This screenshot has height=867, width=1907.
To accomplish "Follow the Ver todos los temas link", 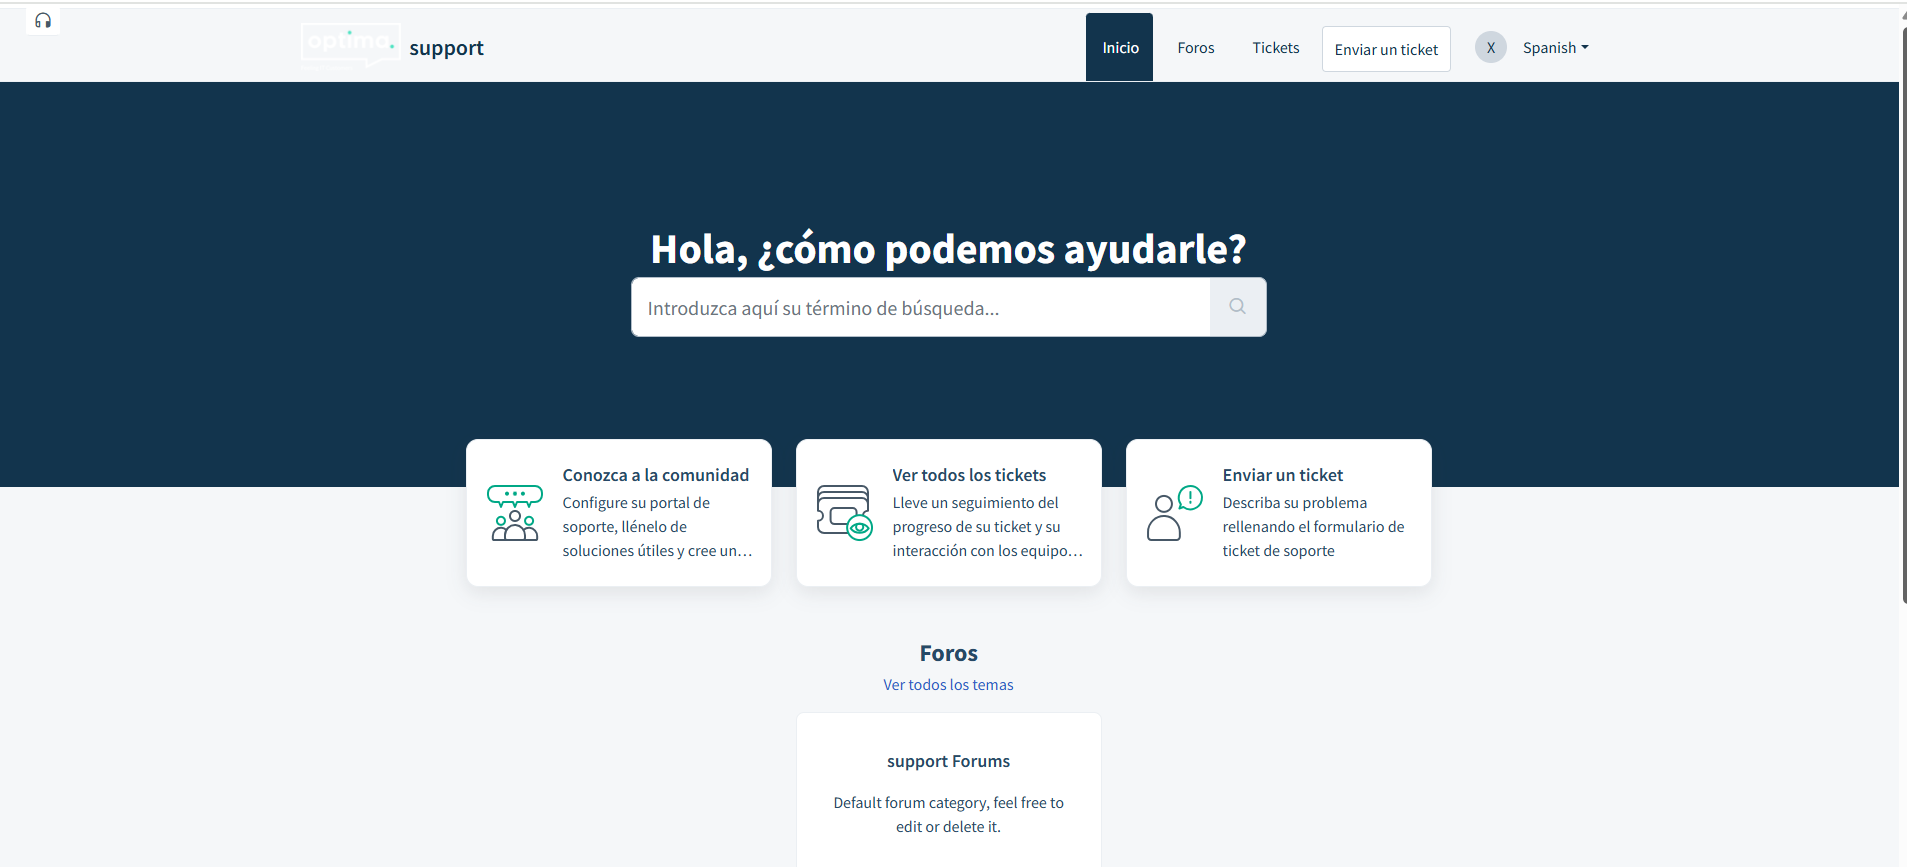I will [948, 685].
